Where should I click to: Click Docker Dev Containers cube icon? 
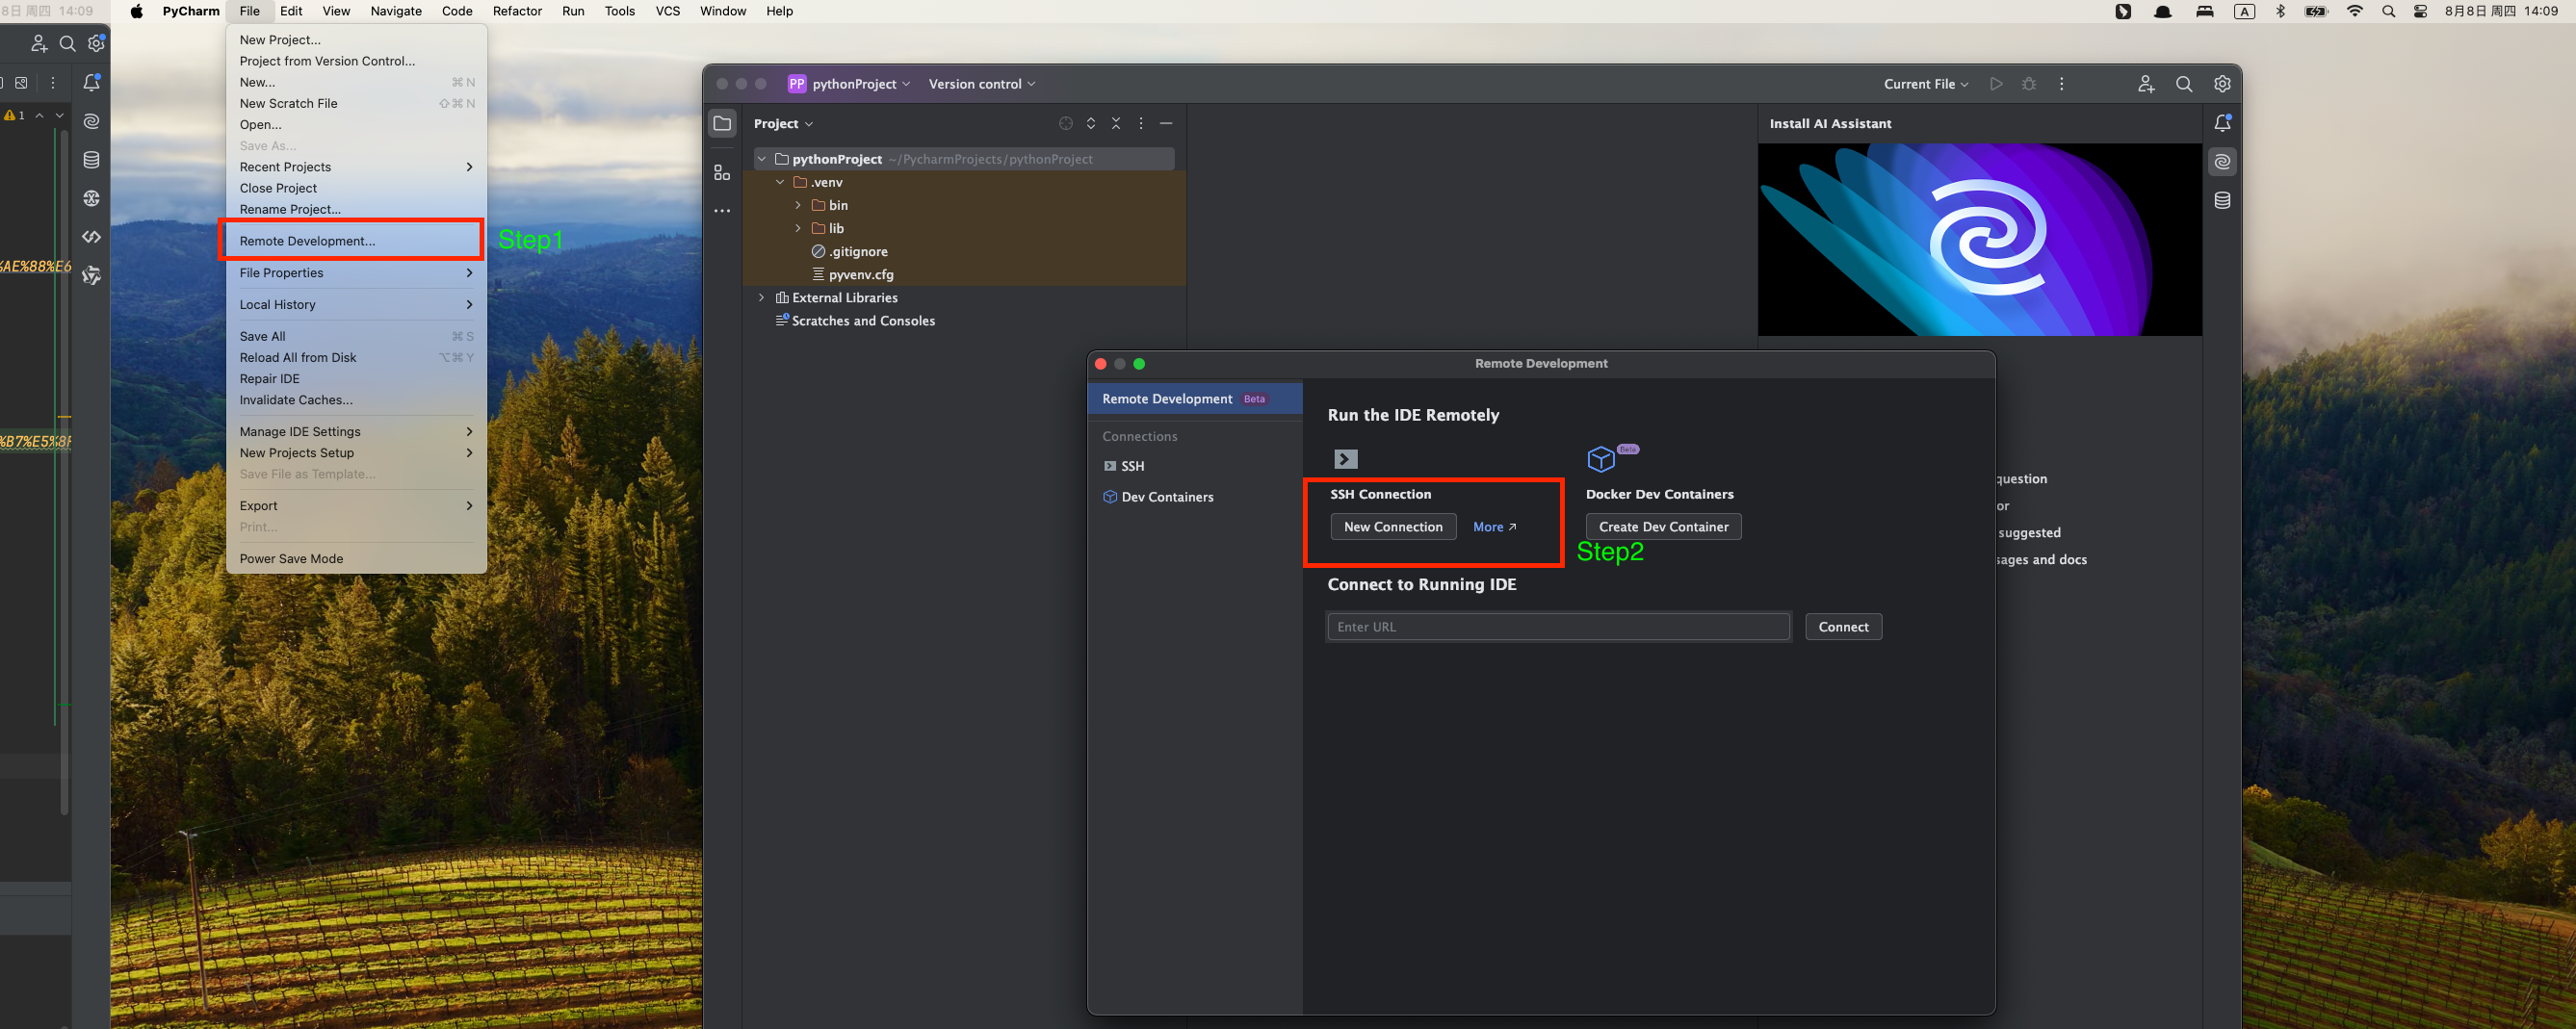tap(1601, 459)
